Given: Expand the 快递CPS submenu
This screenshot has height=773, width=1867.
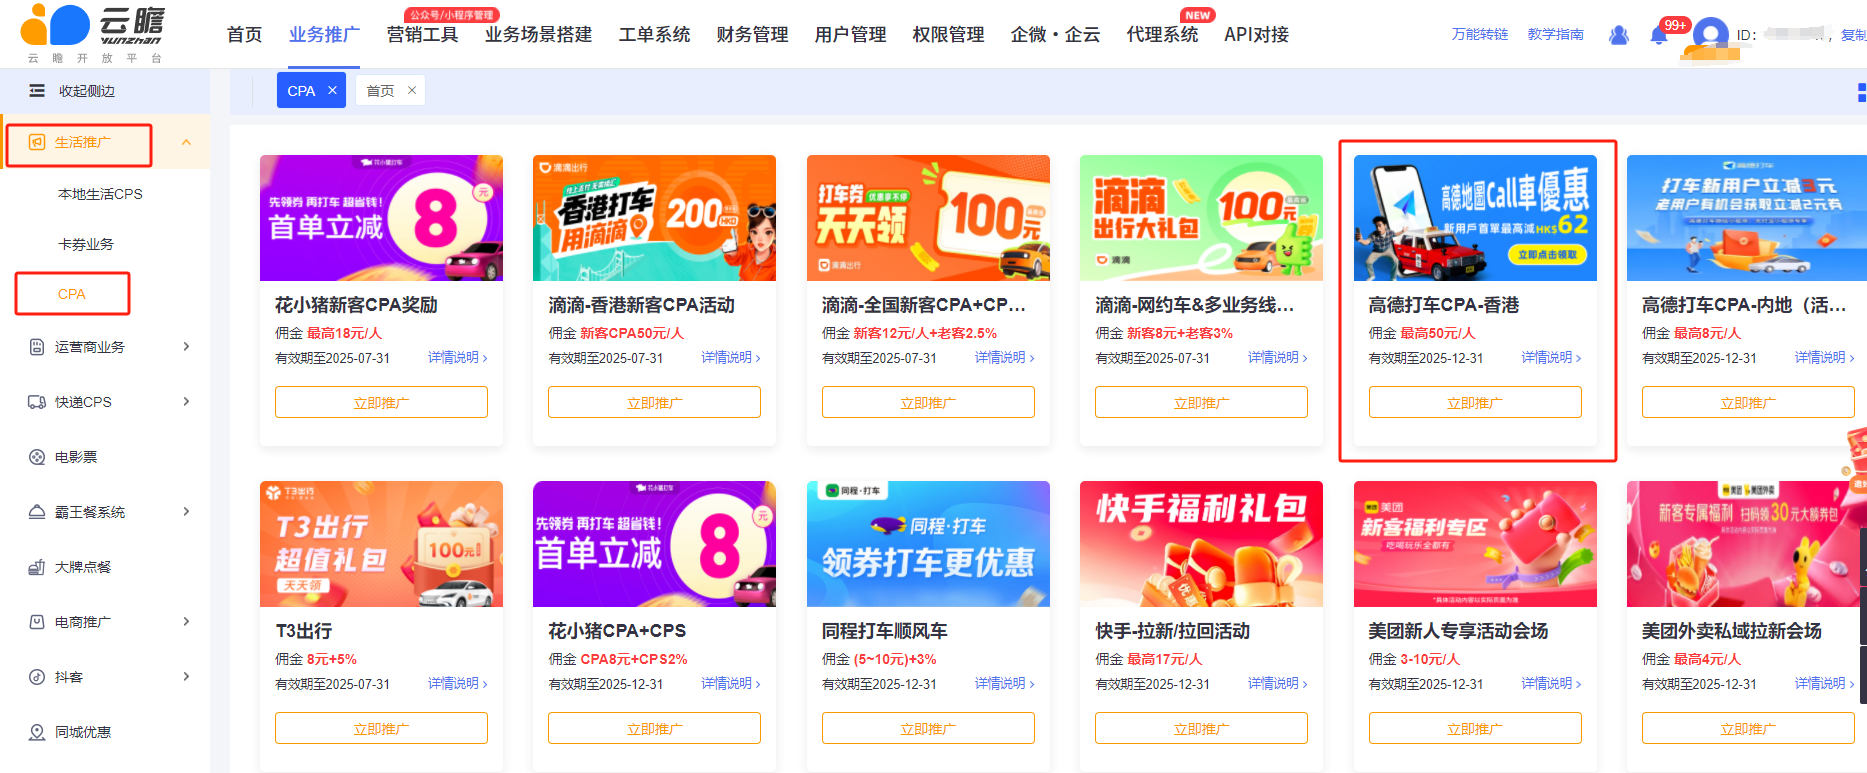Looking at the screenshot, I should tap(186, 402).
